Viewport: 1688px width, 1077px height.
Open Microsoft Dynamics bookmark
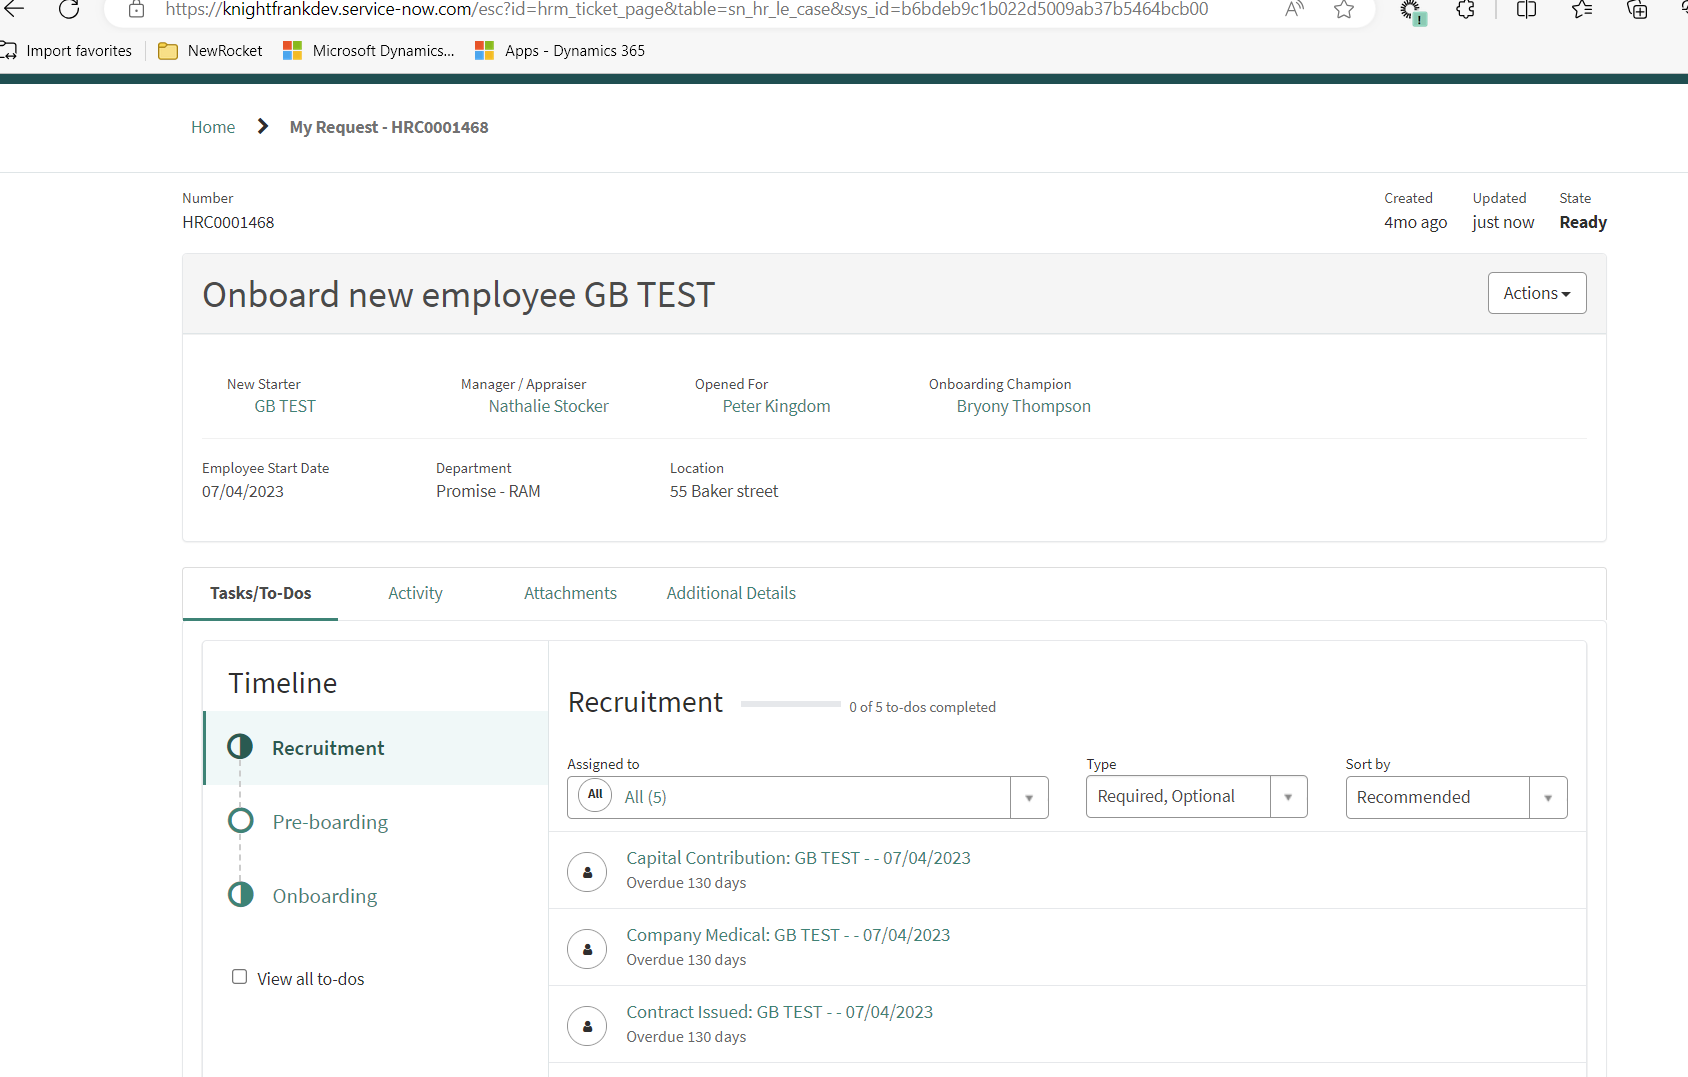point(369,51)
